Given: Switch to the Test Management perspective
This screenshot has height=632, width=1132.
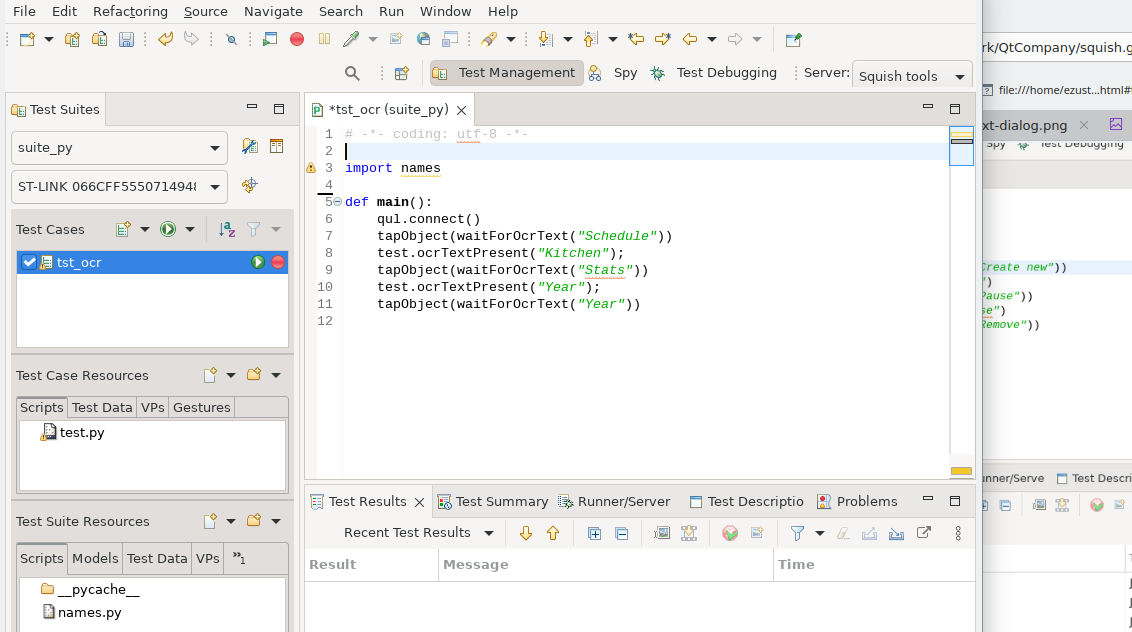Looking at the screenshot, I should [506, 73].
